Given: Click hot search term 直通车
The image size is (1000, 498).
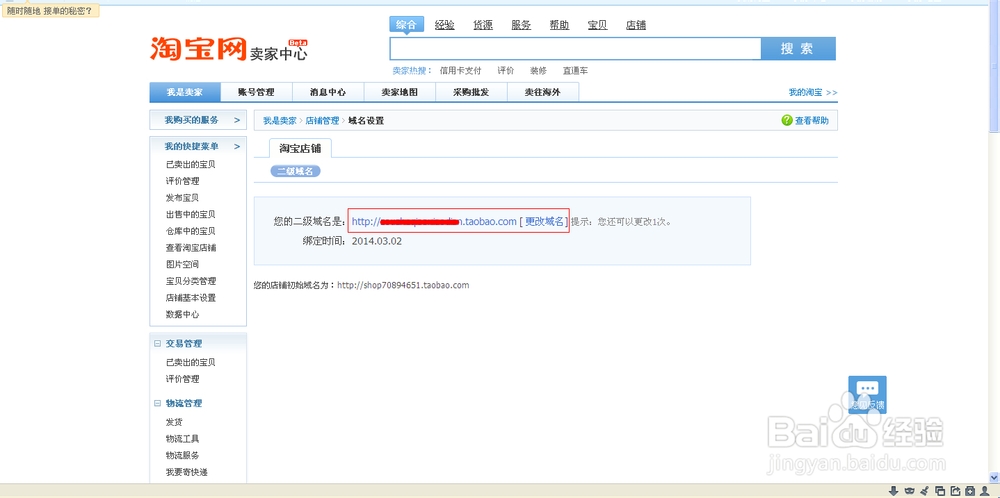Looking at the screenshot, I should click(x=575, y=71).
